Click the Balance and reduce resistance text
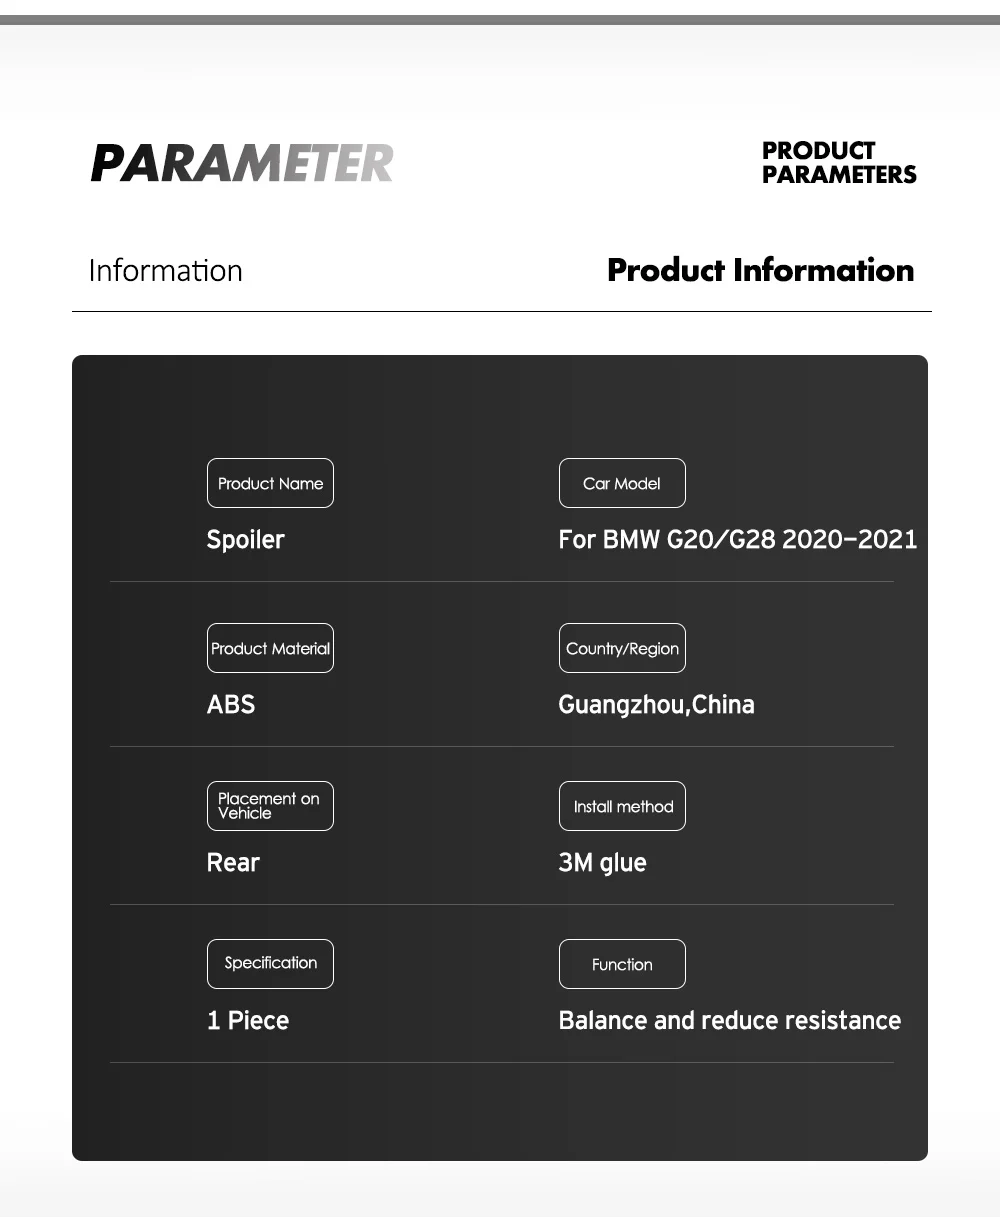Screen dimensions: 1000x1217 click(729, 1021)
